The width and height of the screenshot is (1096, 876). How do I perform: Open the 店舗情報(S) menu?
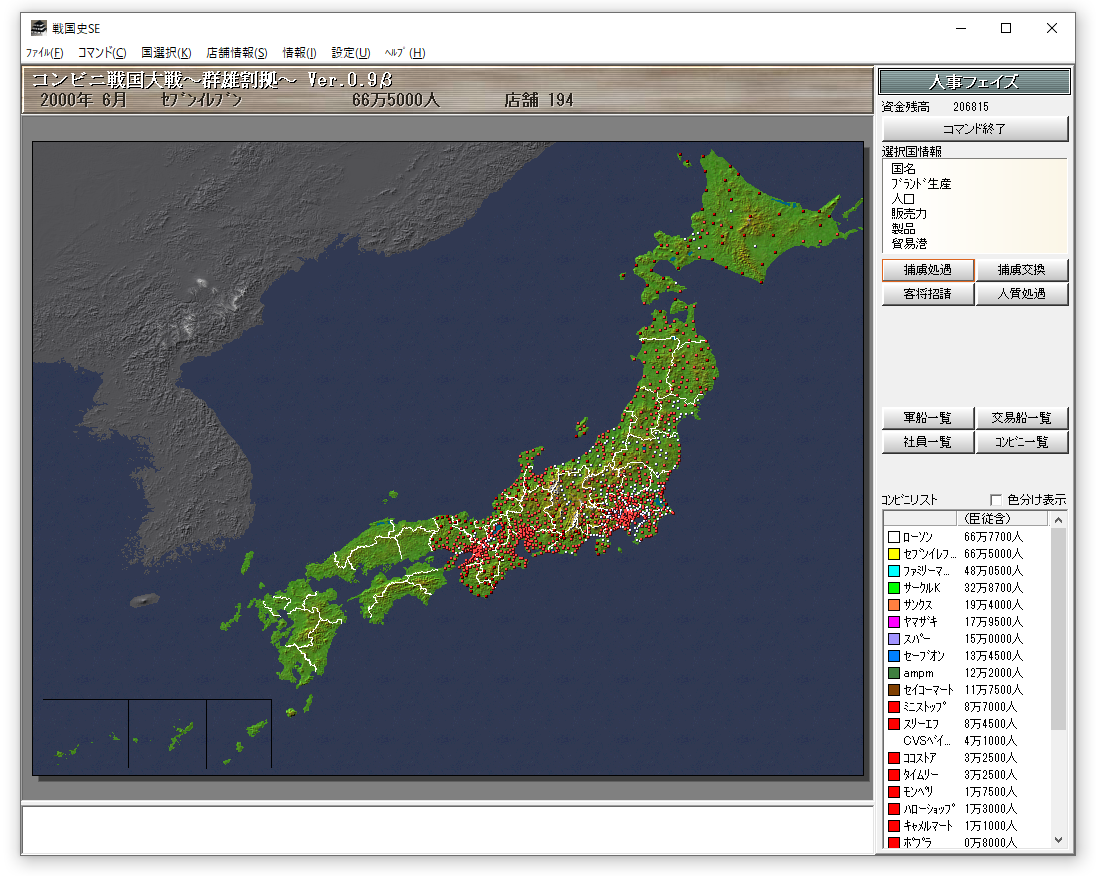point(237,53)
